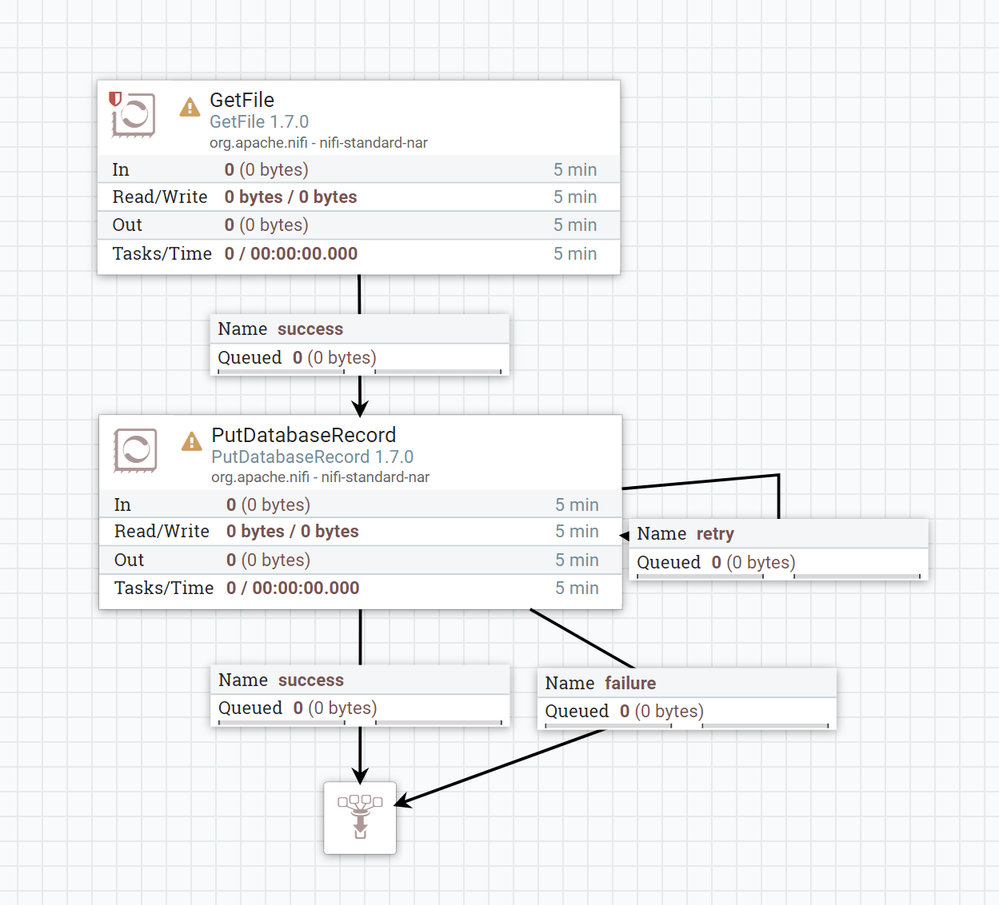Click the PutDatabaseRecord 1.7.0 version text
Viewport: 999px width, 905px height.
312,457
